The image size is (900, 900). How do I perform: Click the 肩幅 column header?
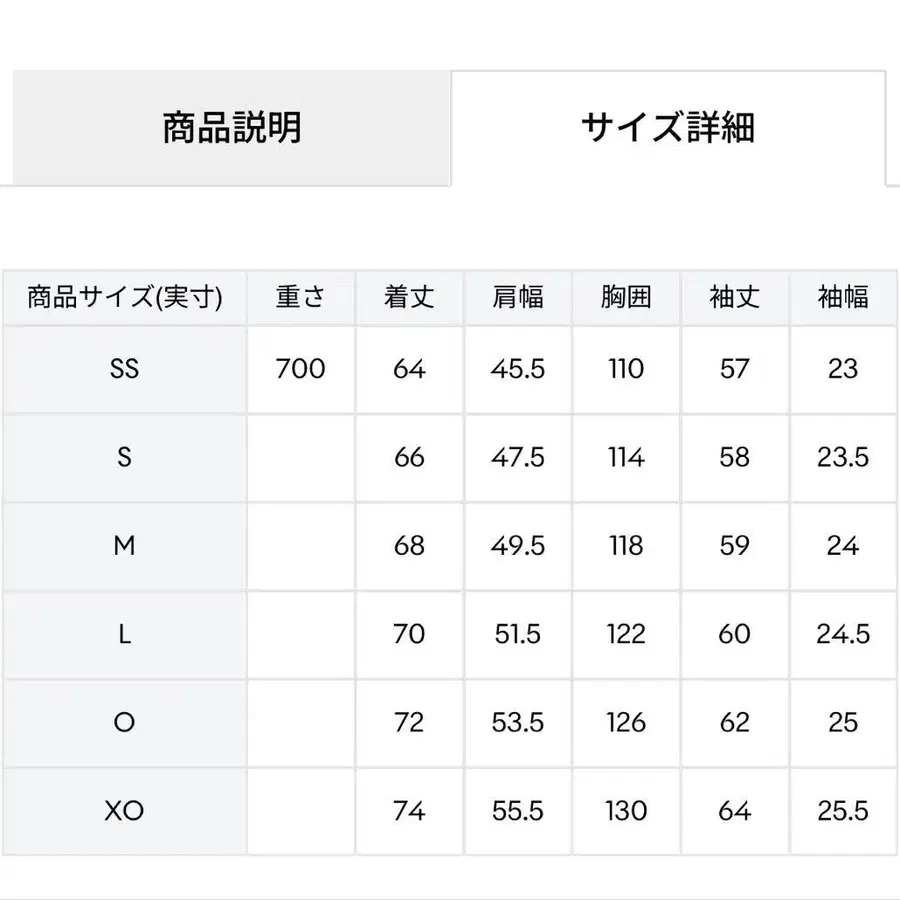click(517, 297)
